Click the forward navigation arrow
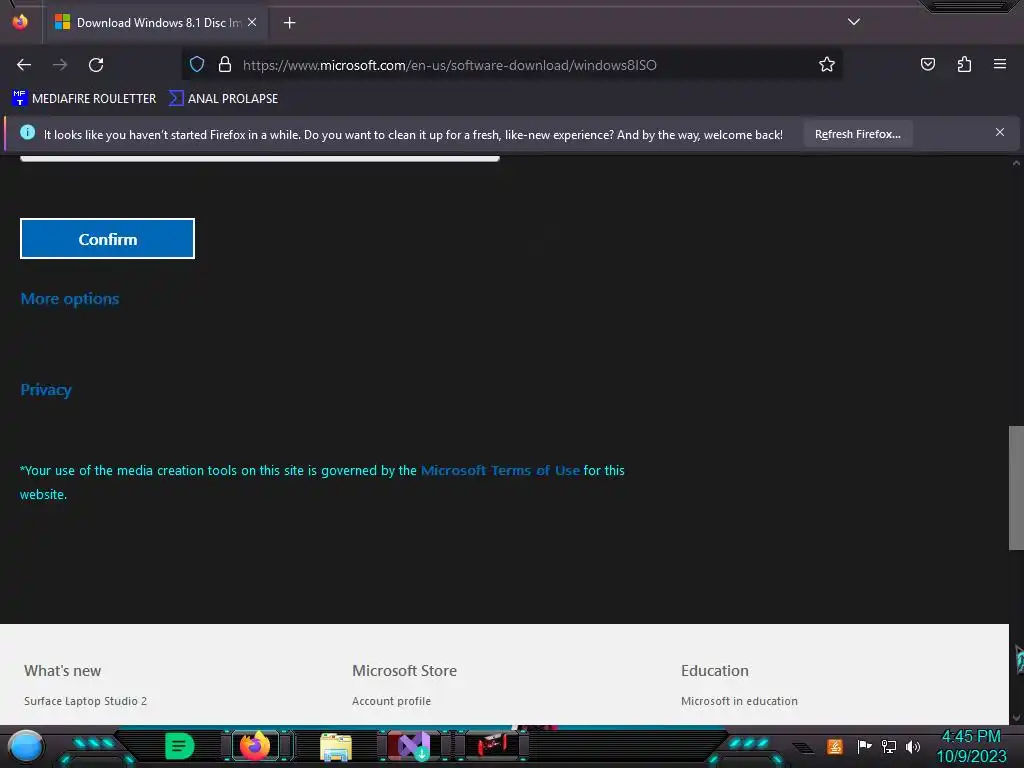This screenshot has height=768, width=1024. [60, 65]
